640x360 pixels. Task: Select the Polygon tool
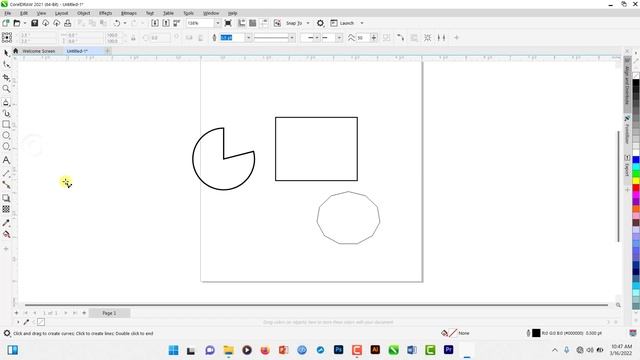click(x=6, y=146)
